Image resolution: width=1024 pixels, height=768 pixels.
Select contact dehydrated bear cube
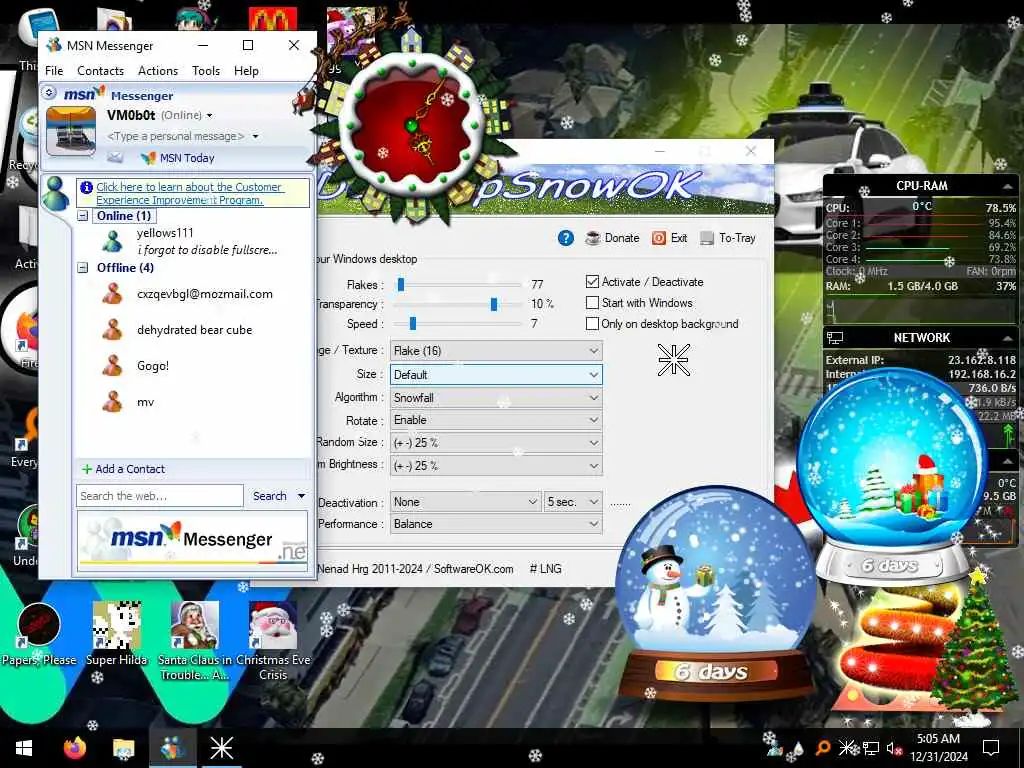193,330
